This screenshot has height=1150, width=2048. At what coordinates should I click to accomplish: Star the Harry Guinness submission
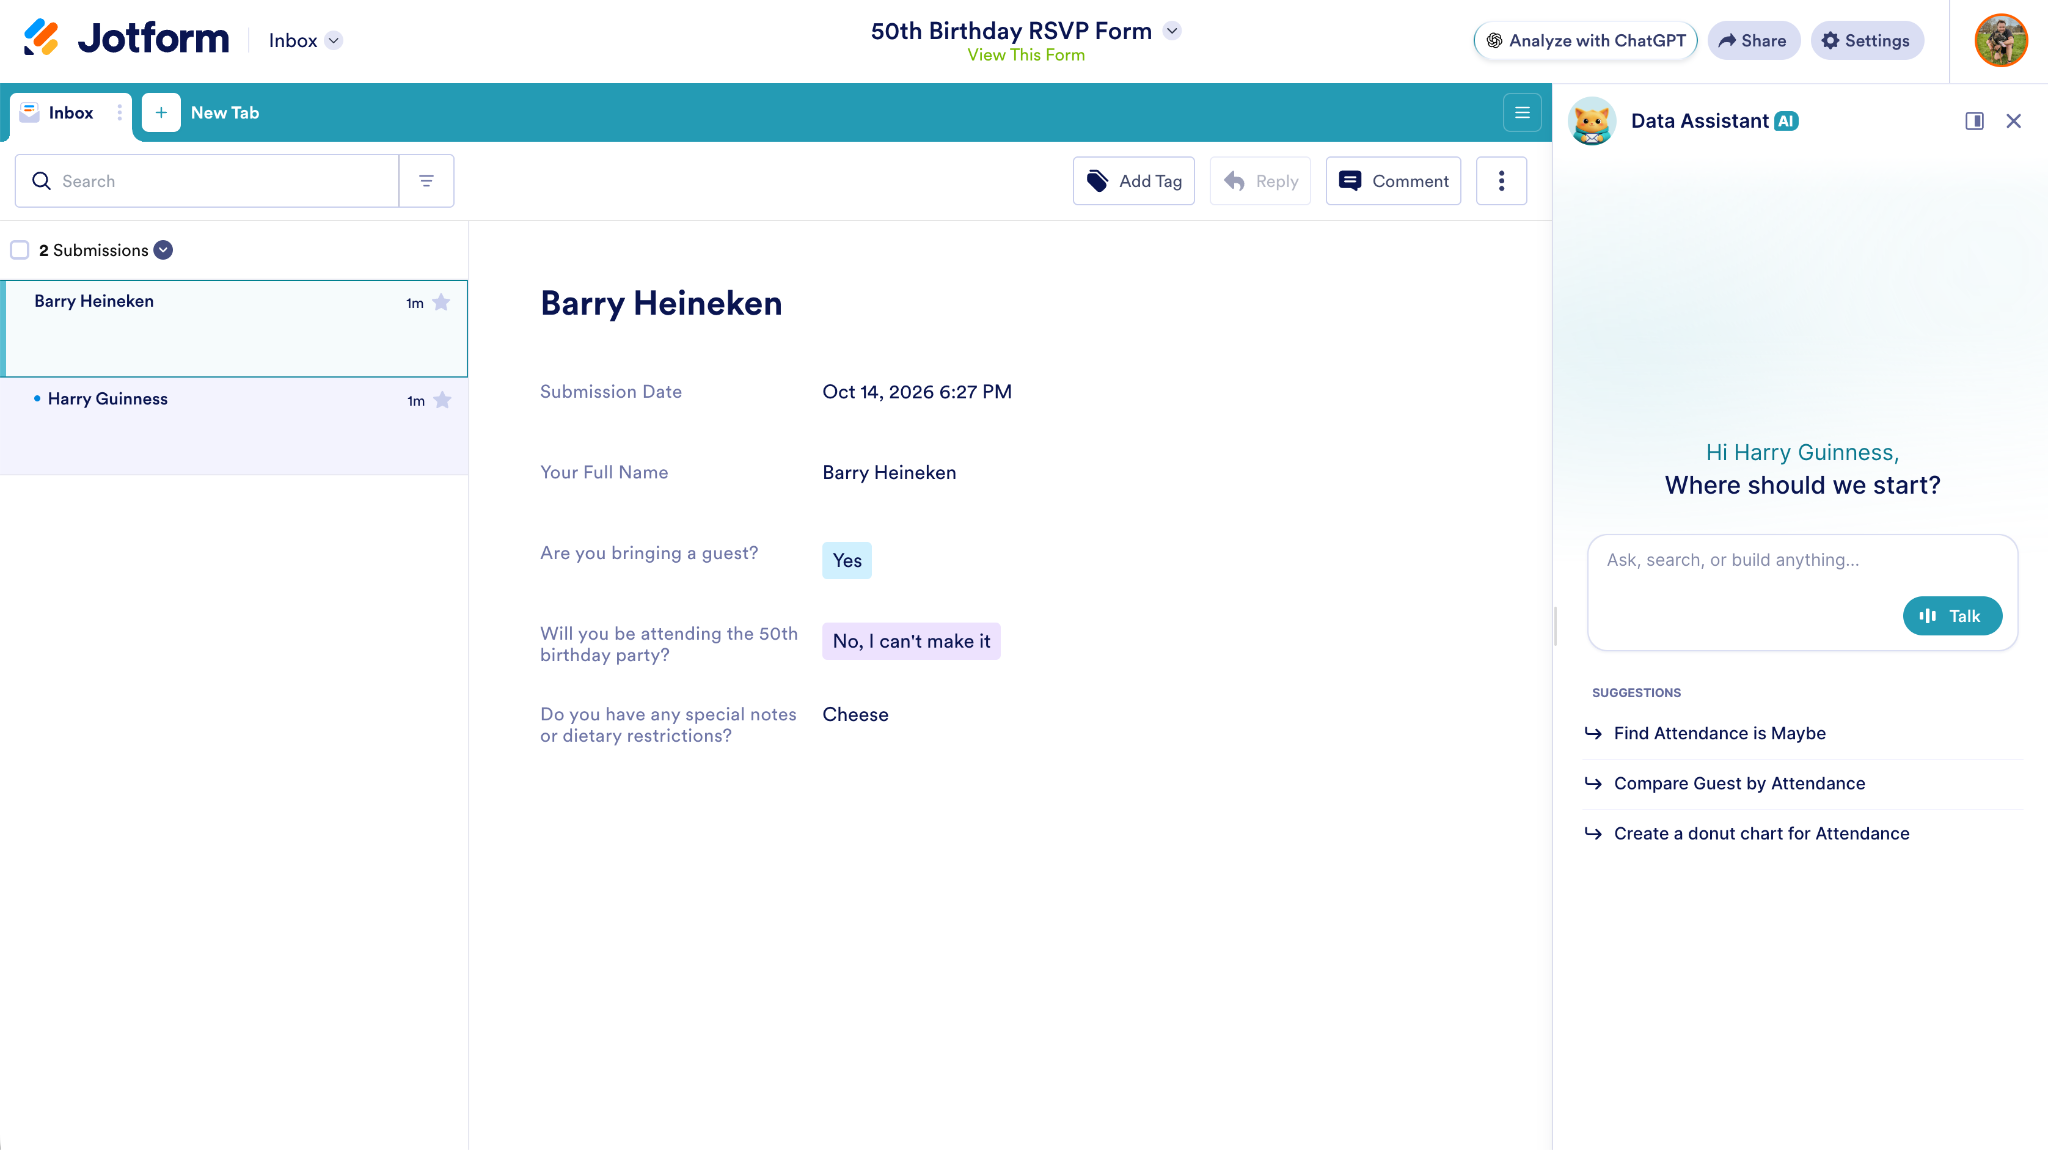[442, 400]
